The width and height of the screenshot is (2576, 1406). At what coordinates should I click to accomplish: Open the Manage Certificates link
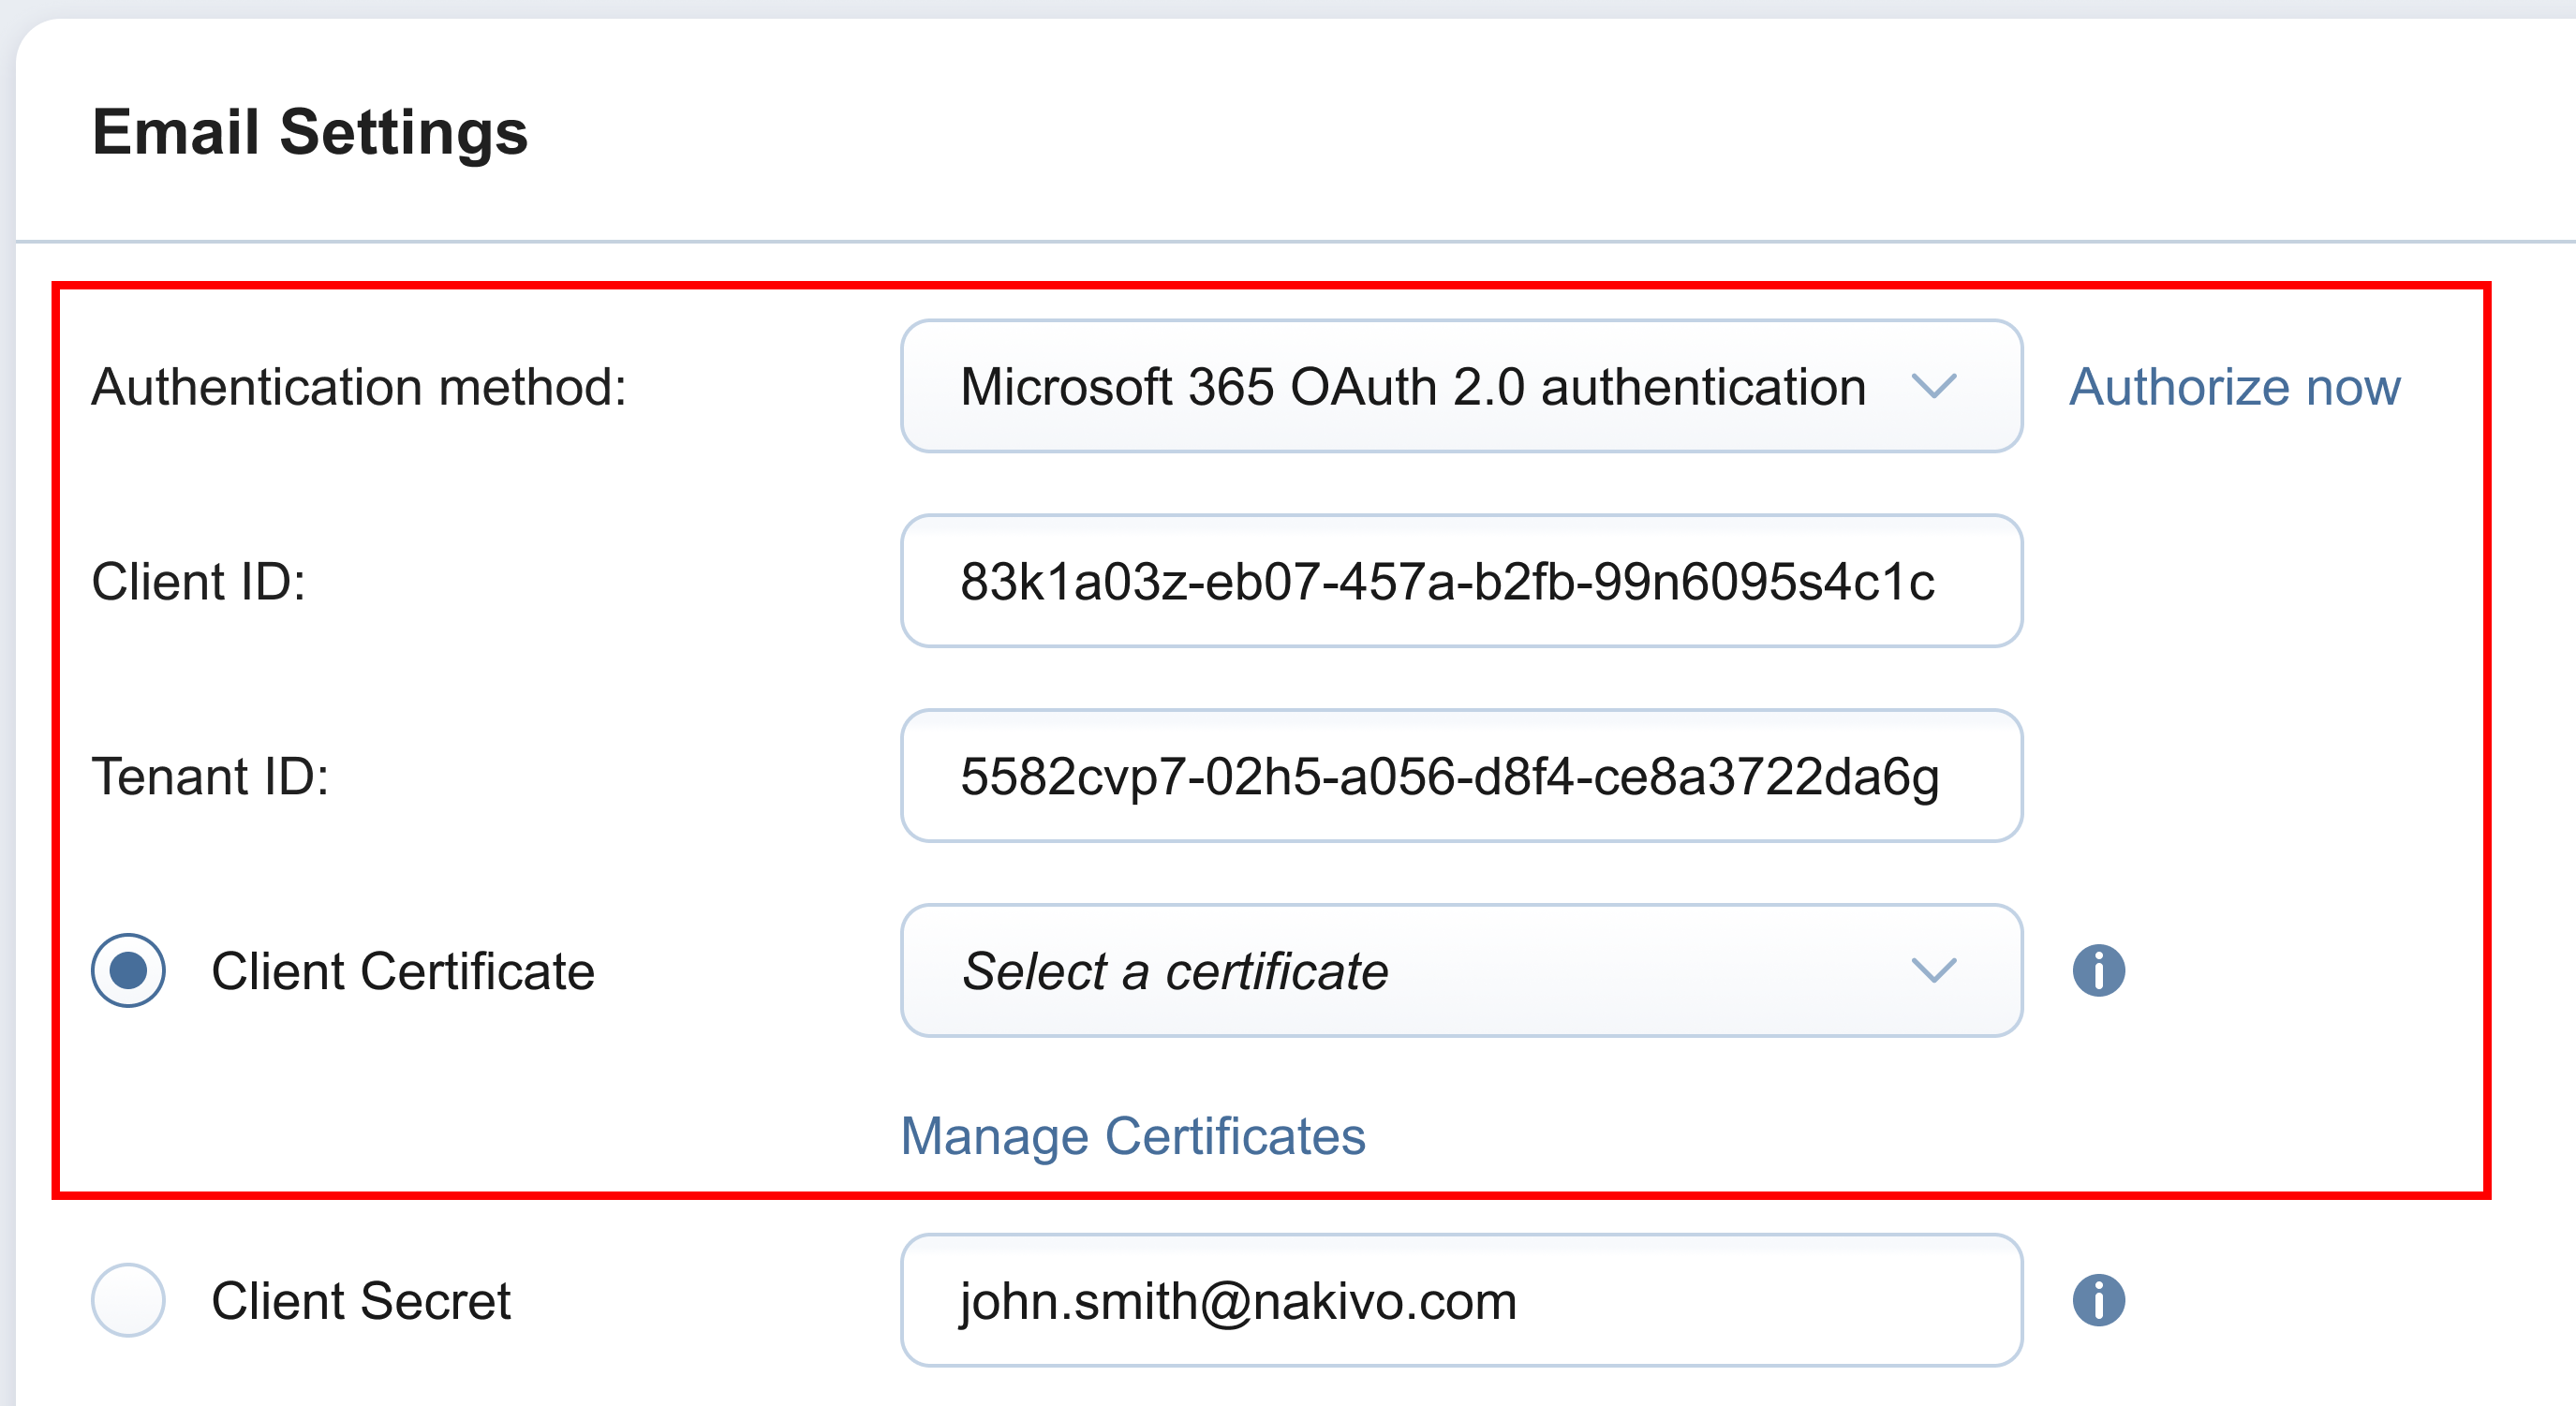(1133, 1136)
